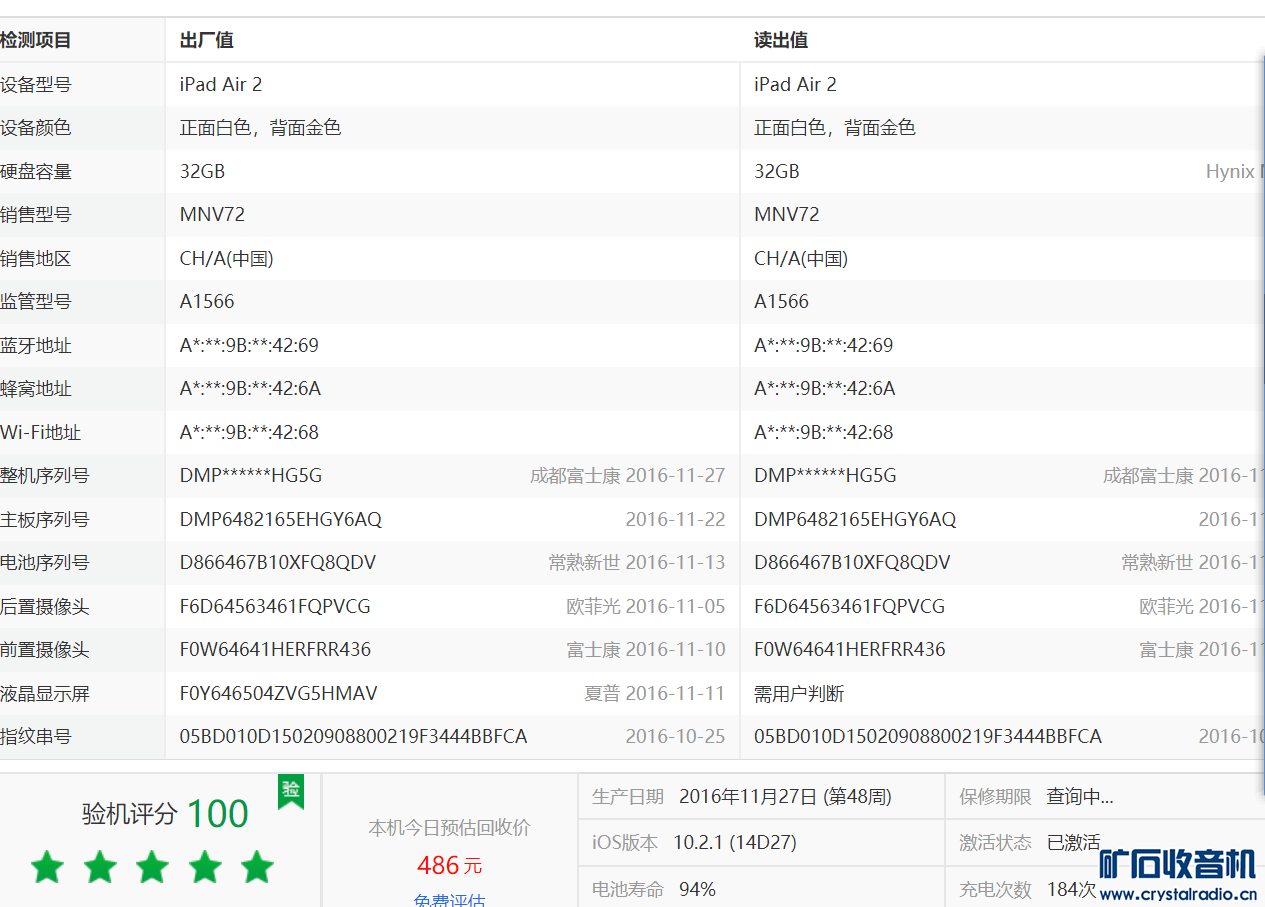Click fingerprint serial 05BD010D… in 出厂值 column
This screenshot has height=907, width=1265.
coord(353,737)
